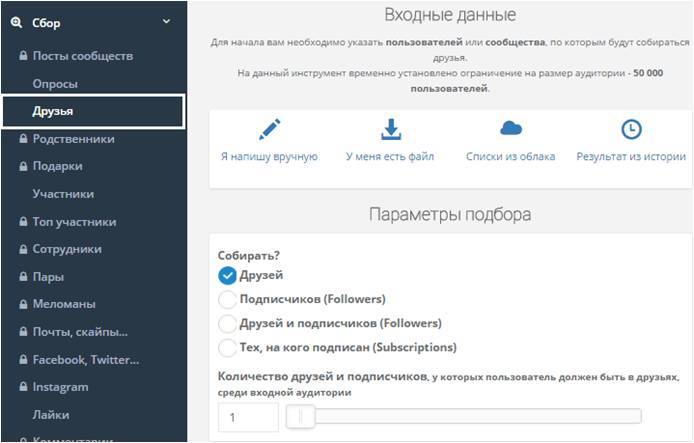Click lock icon next to Посты сообществ

point(22,56)
